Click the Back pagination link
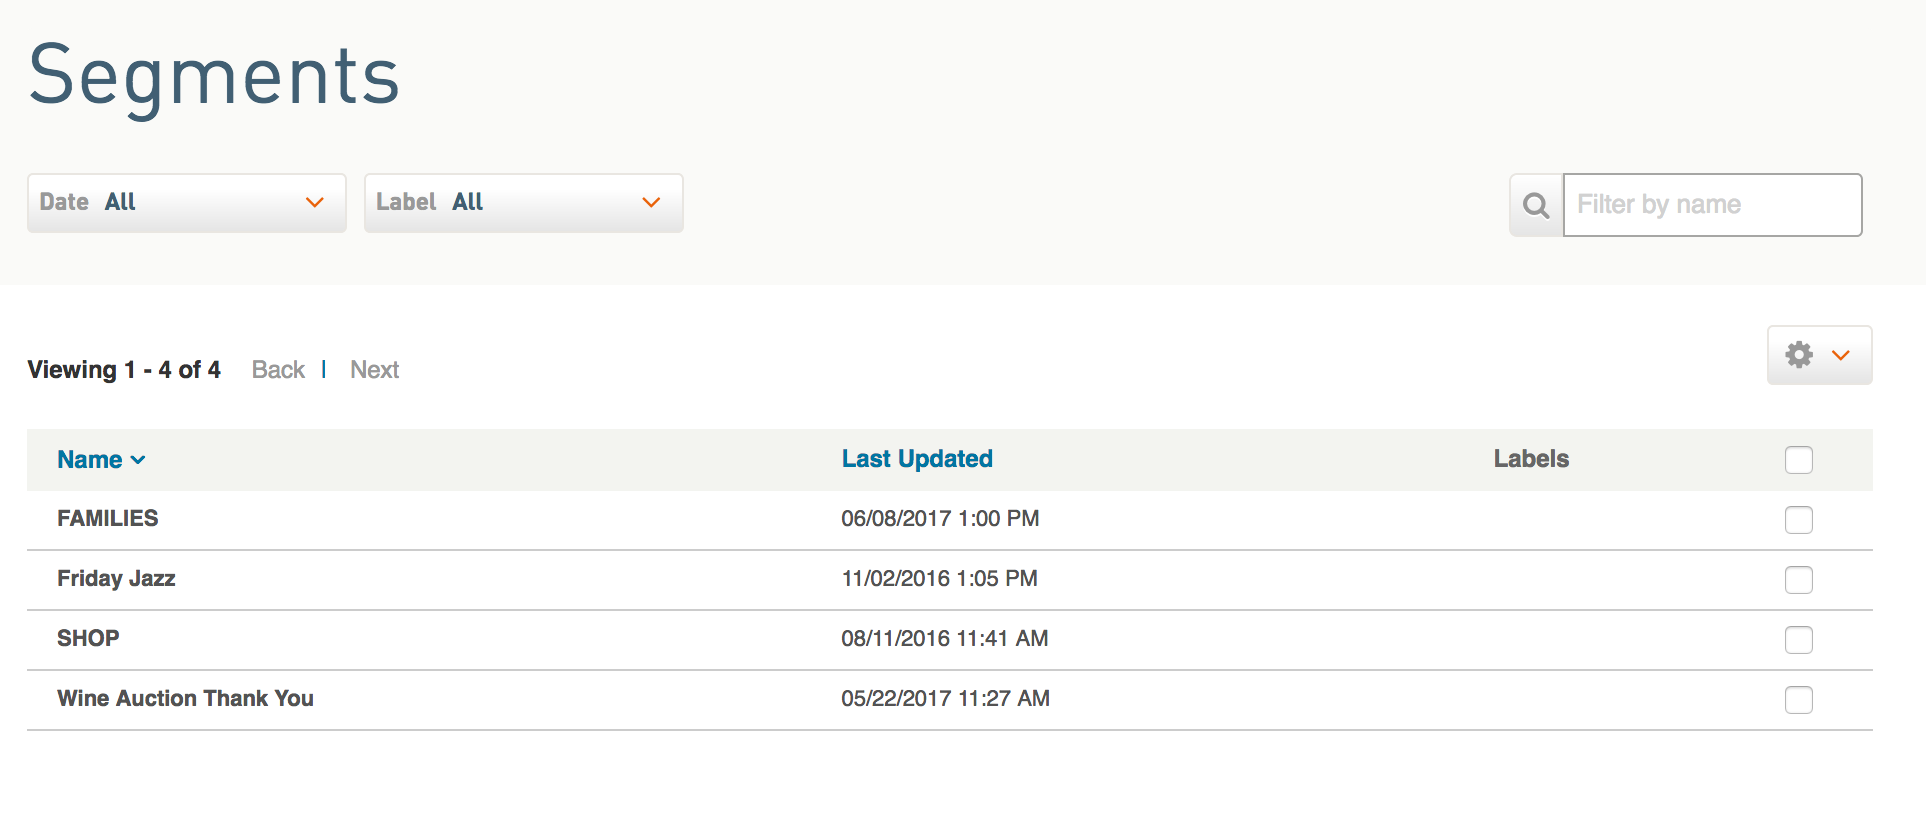 pos(278,370)
